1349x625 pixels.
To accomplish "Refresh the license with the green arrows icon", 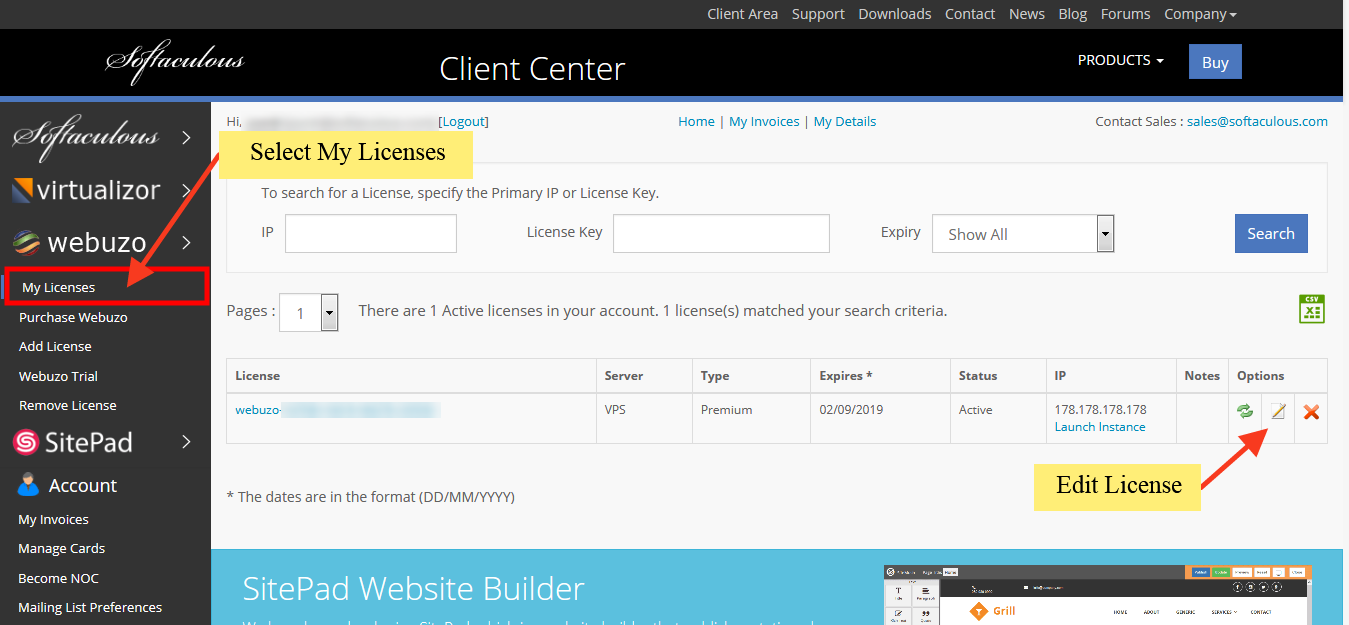I will [1244, 411].
